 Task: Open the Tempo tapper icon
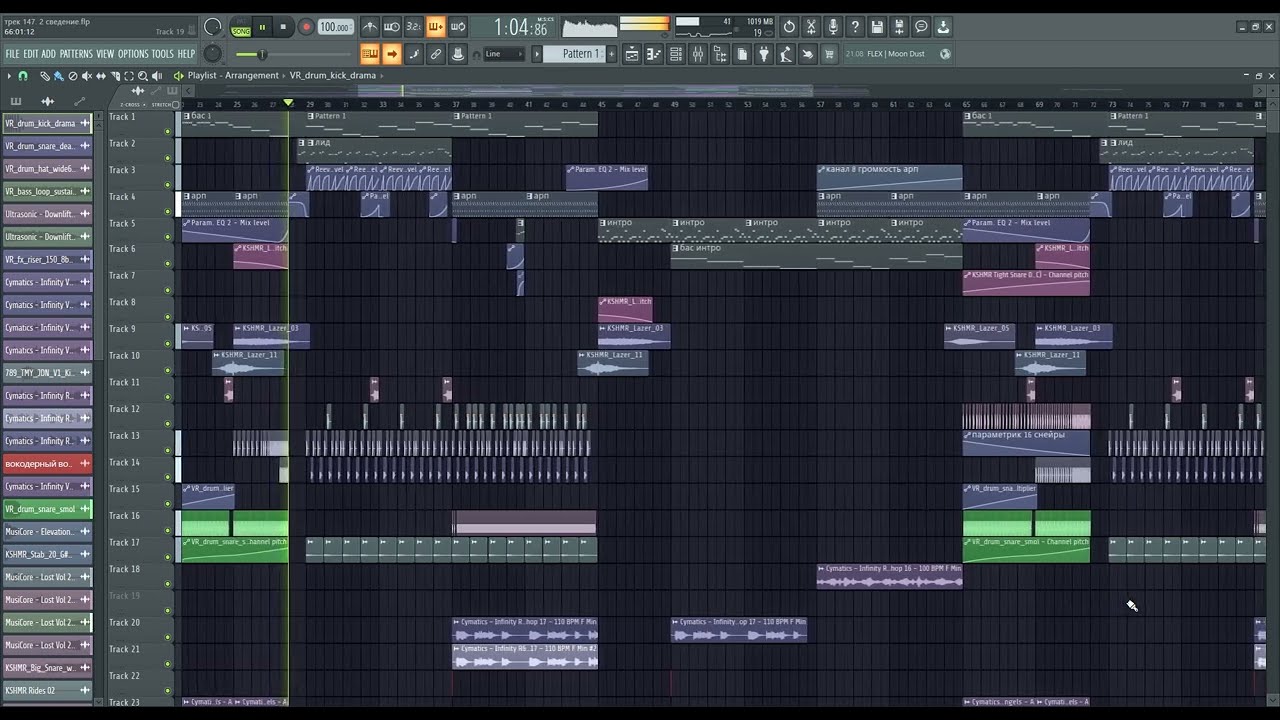tap(786, 54)
